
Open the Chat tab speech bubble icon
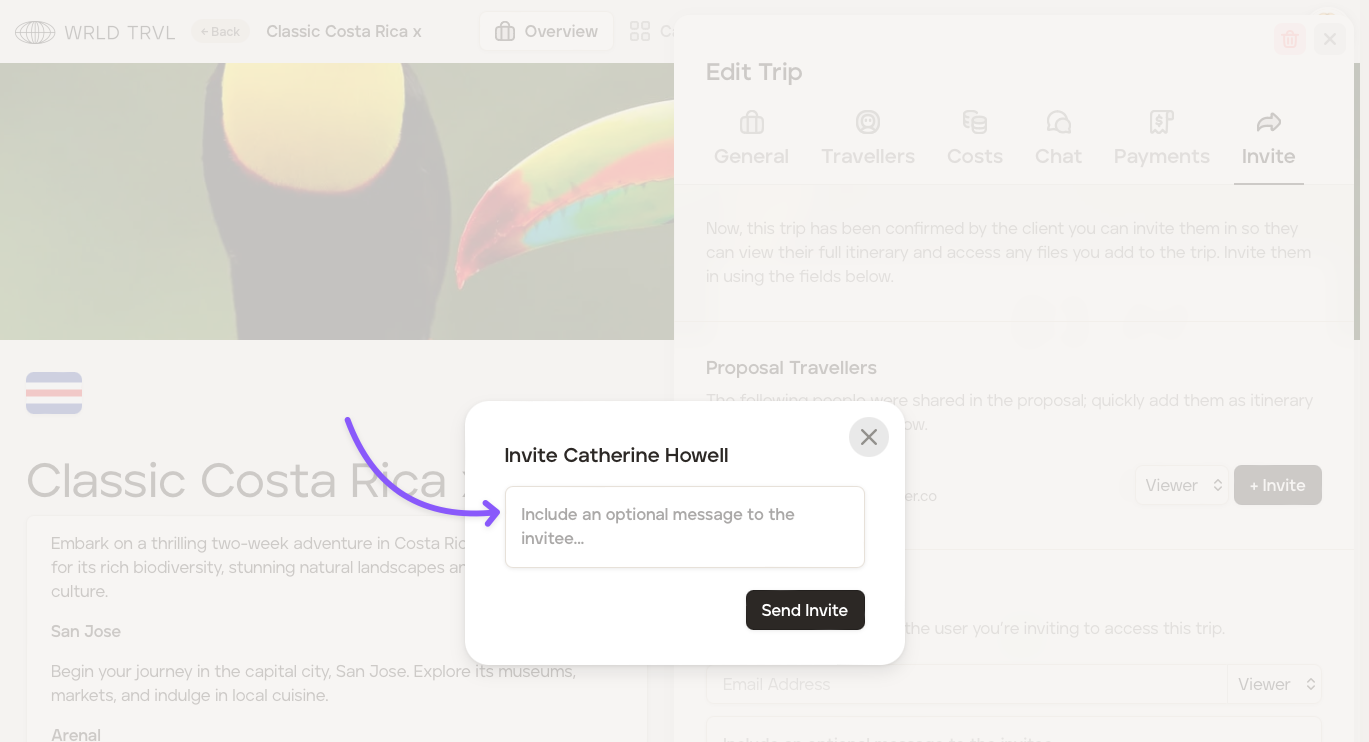(x=1058, y=123)
